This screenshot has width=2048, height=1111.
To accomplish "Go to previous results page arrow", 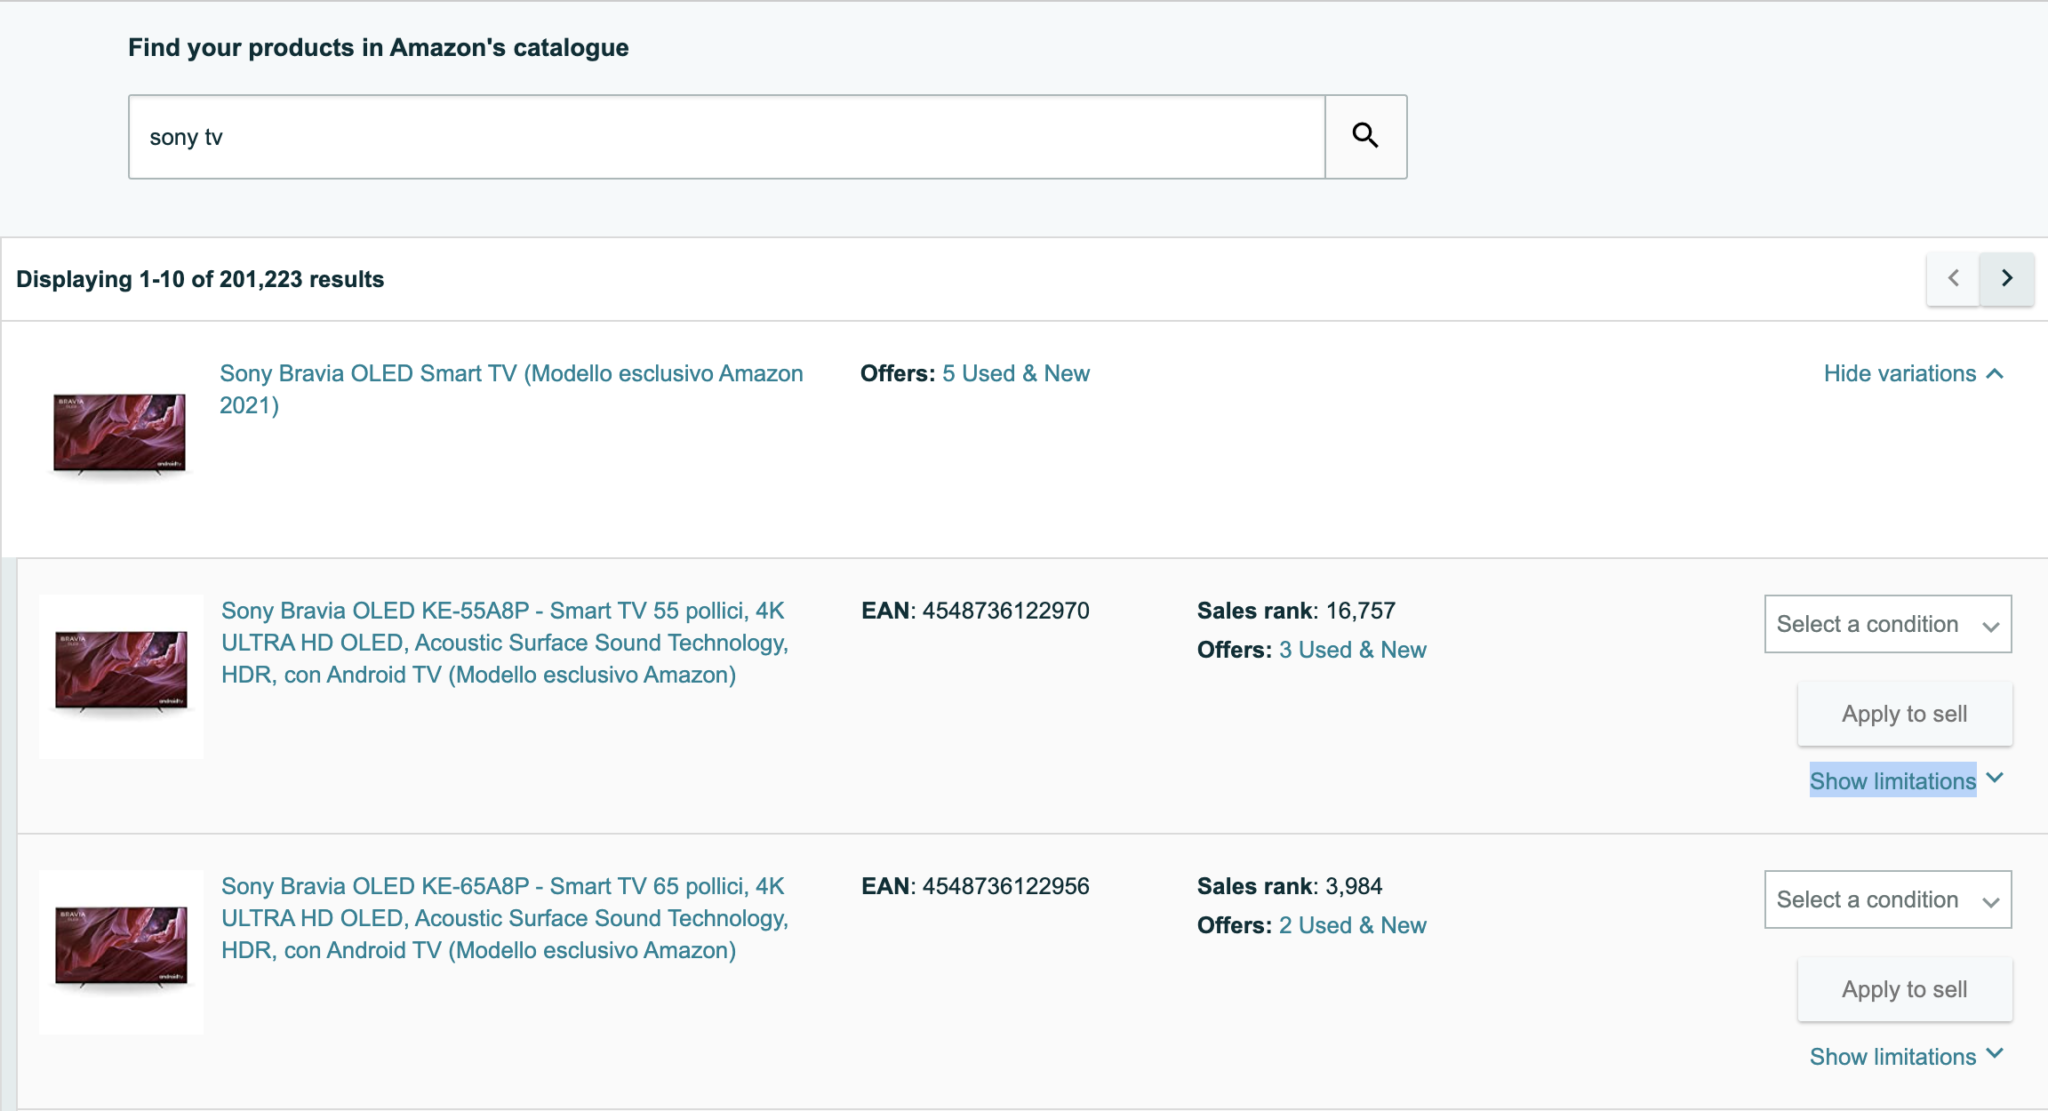I will coord(1954,279).
